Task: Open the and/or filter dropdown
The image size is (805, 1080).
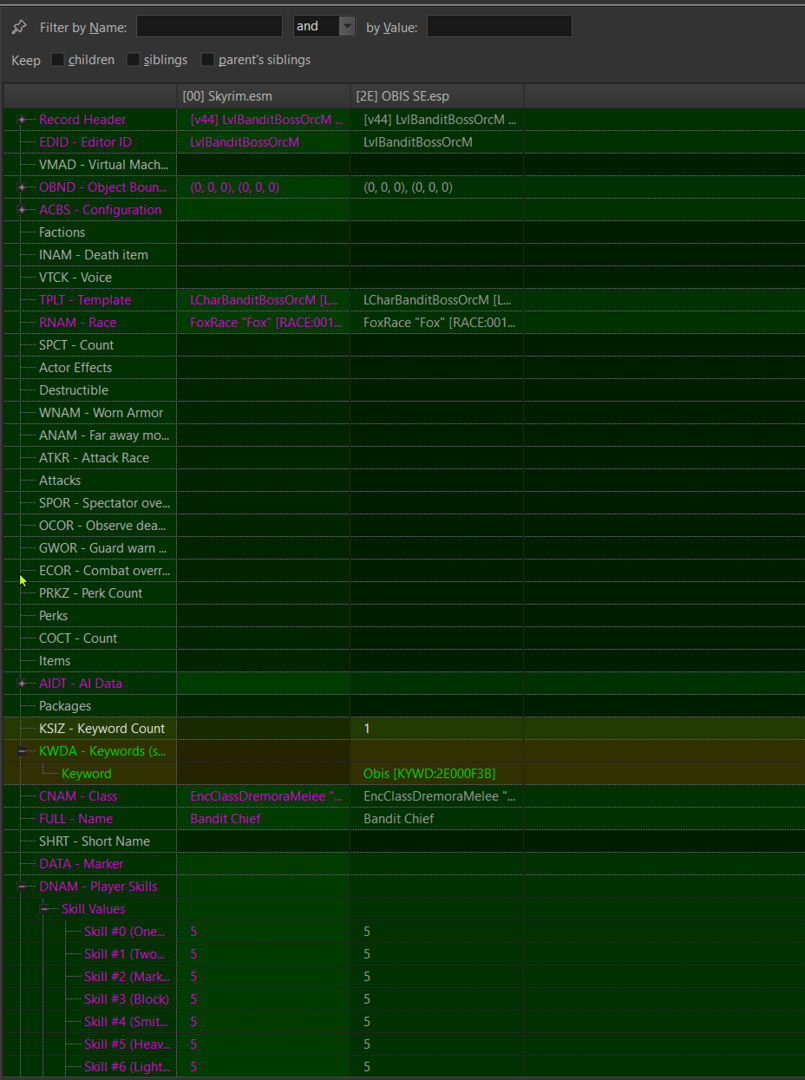Action: click(347, 26)
